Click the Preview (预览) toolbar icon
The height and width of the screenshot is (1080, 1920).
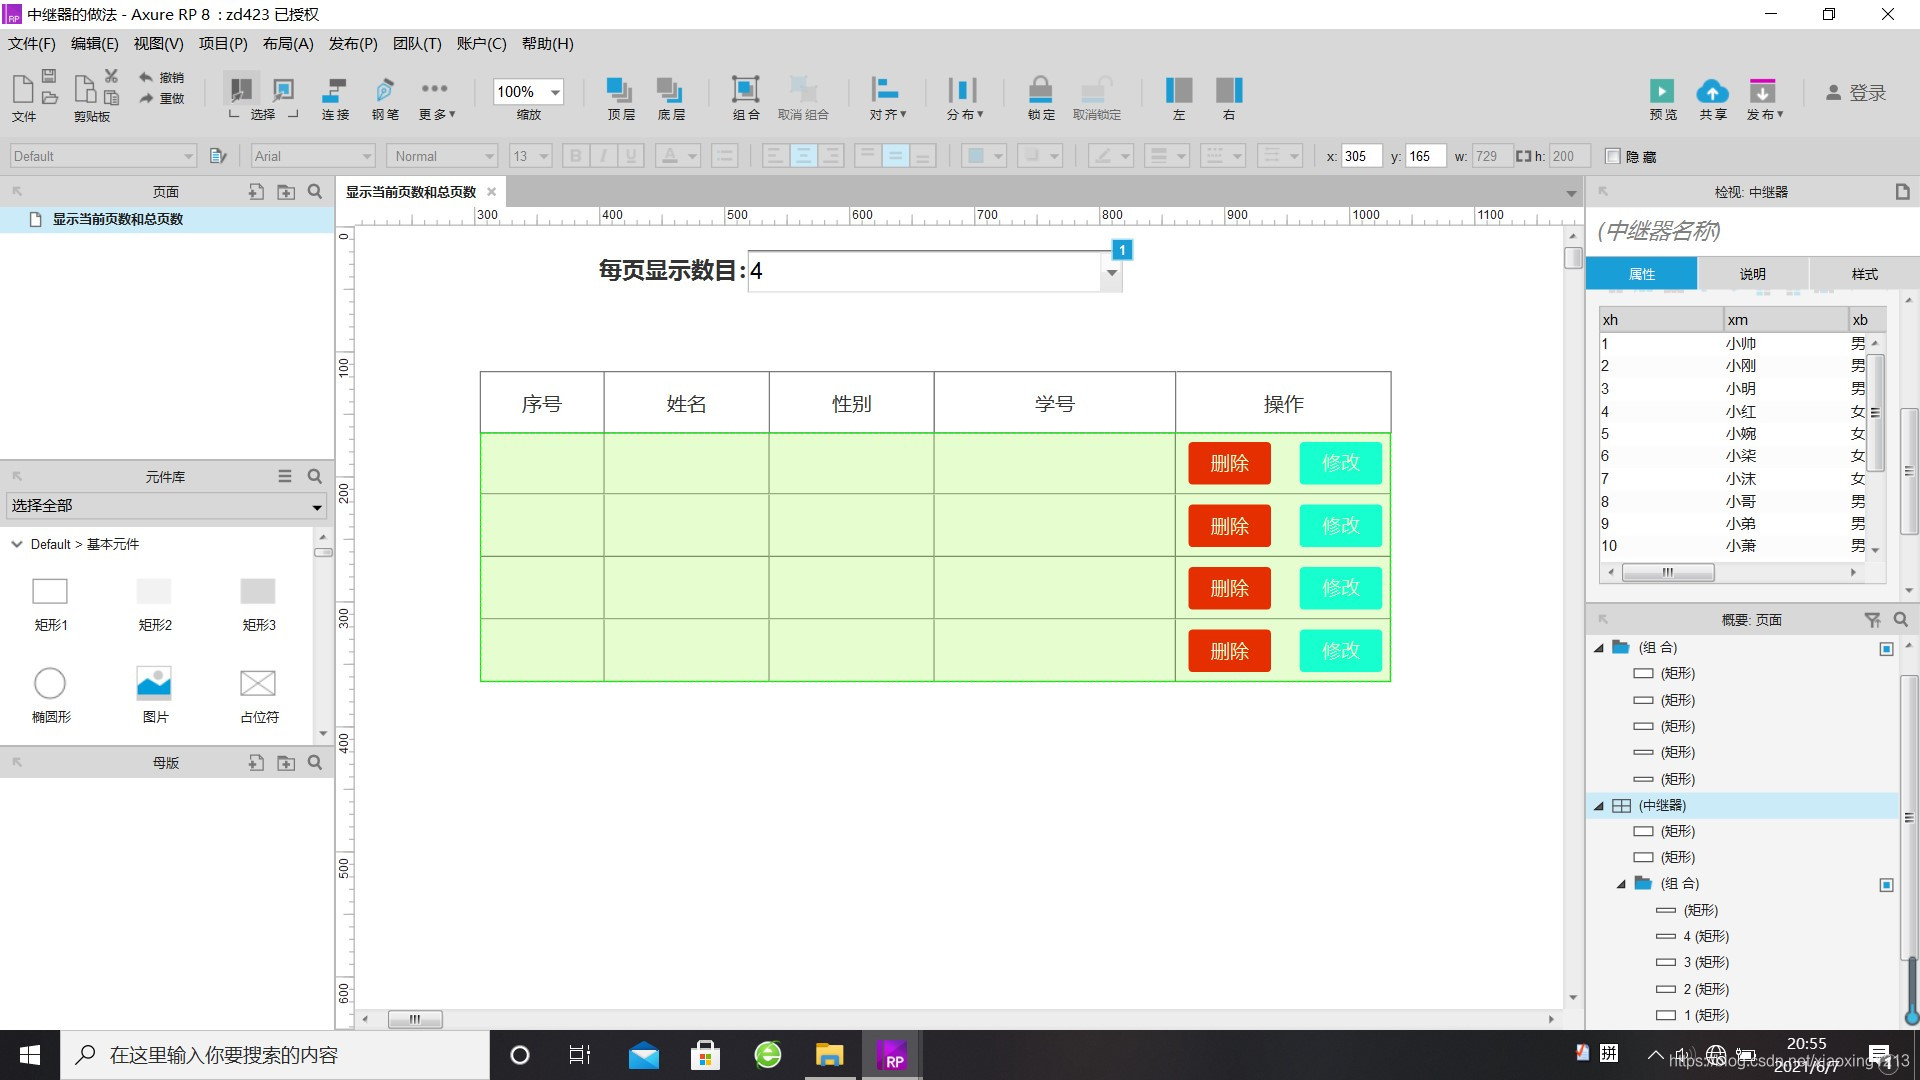pyautogui.click(x=1662, y=91)
